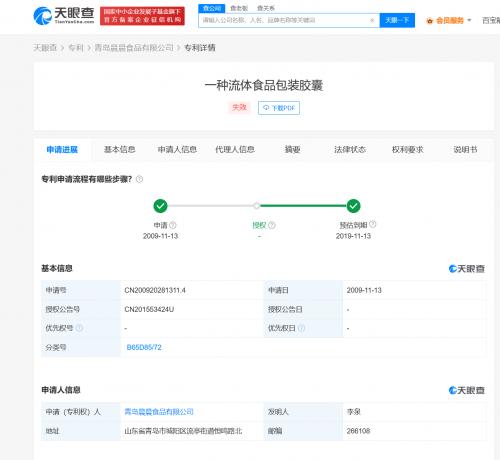This screenshot has height=460, width=500.
Task: Switch search mode to 查关系
Action: tap(266, 8)
